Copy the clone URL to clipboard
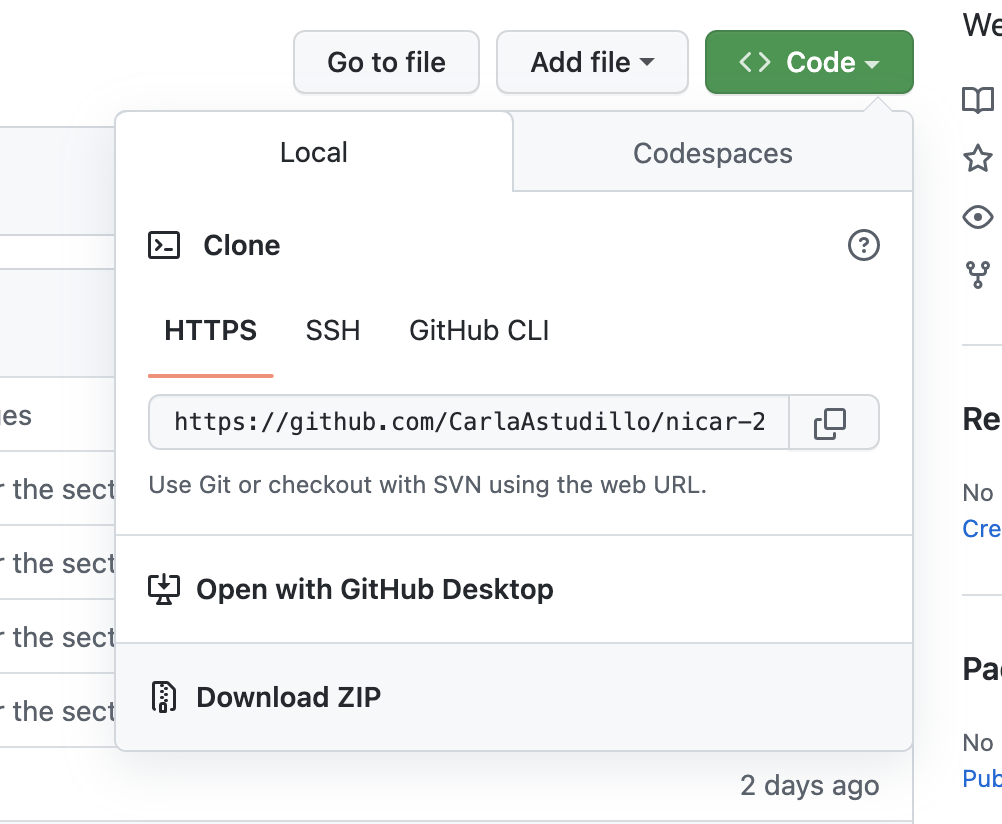1002x824 pixels. [833, 423]
